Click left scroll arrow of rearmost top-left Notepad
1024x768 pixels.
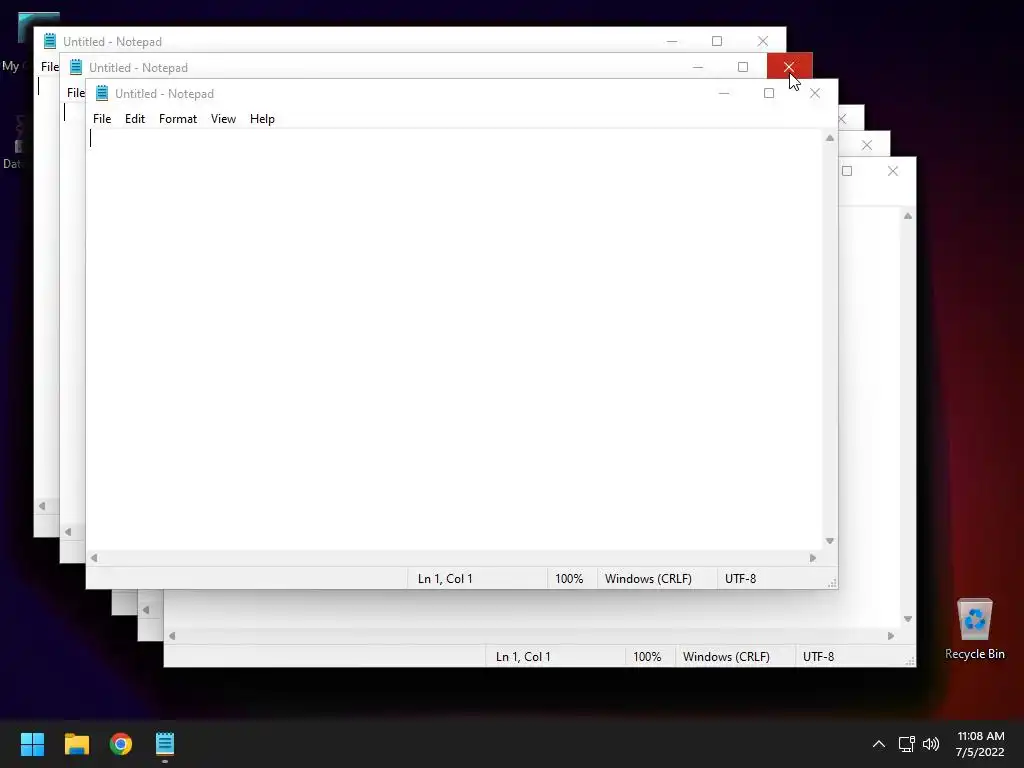[x=42, y=505]
